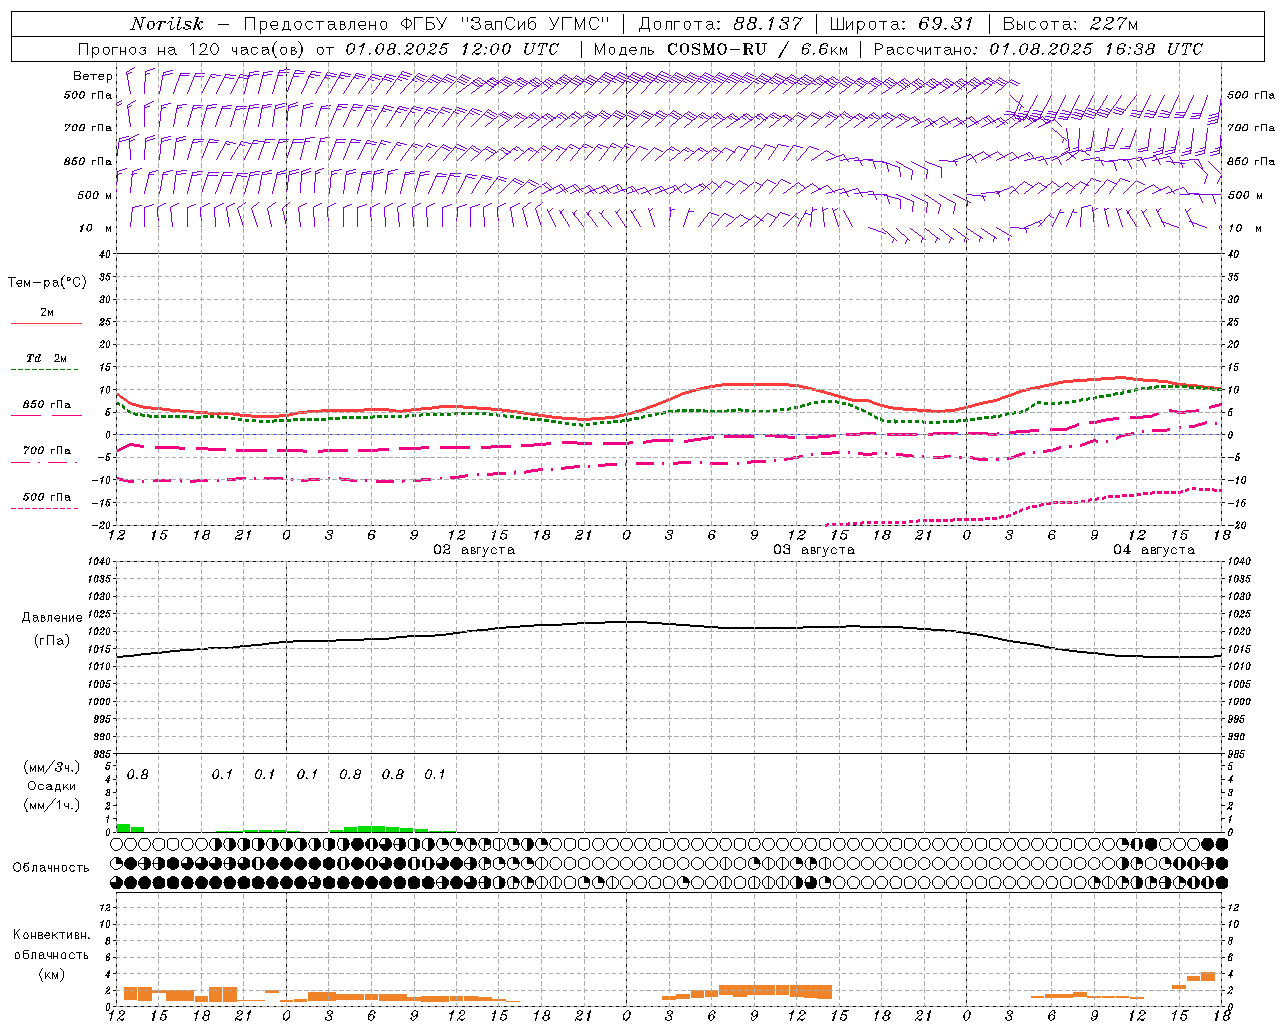1280x1024 pixels.
Task: Click the model name "COSMO-RU / 6.6км"
Action: tap(758, 49)
